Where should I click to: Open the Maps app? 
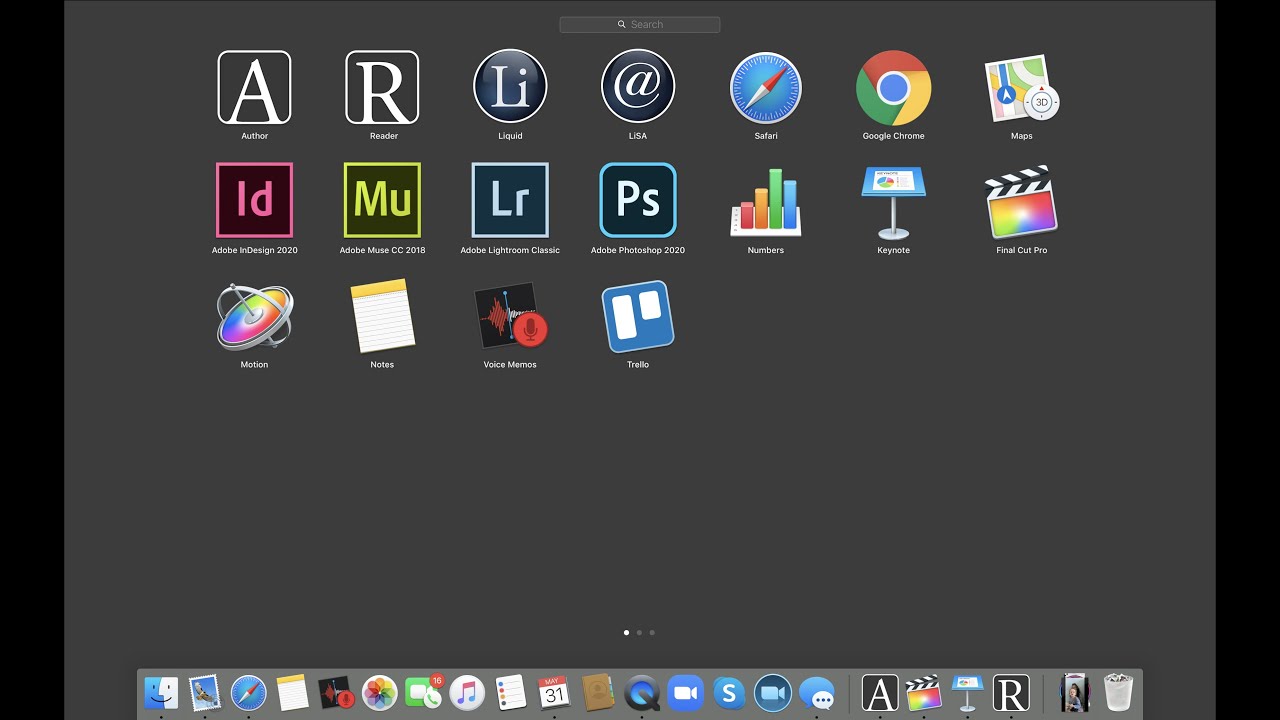pos(1021,88)
